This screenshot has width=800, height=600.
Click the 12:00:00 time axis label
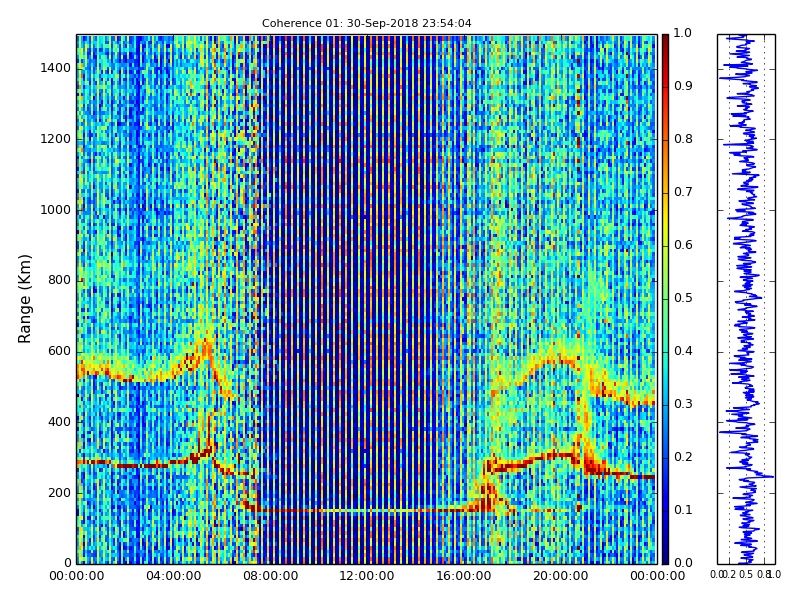click(x=367, y=577)
